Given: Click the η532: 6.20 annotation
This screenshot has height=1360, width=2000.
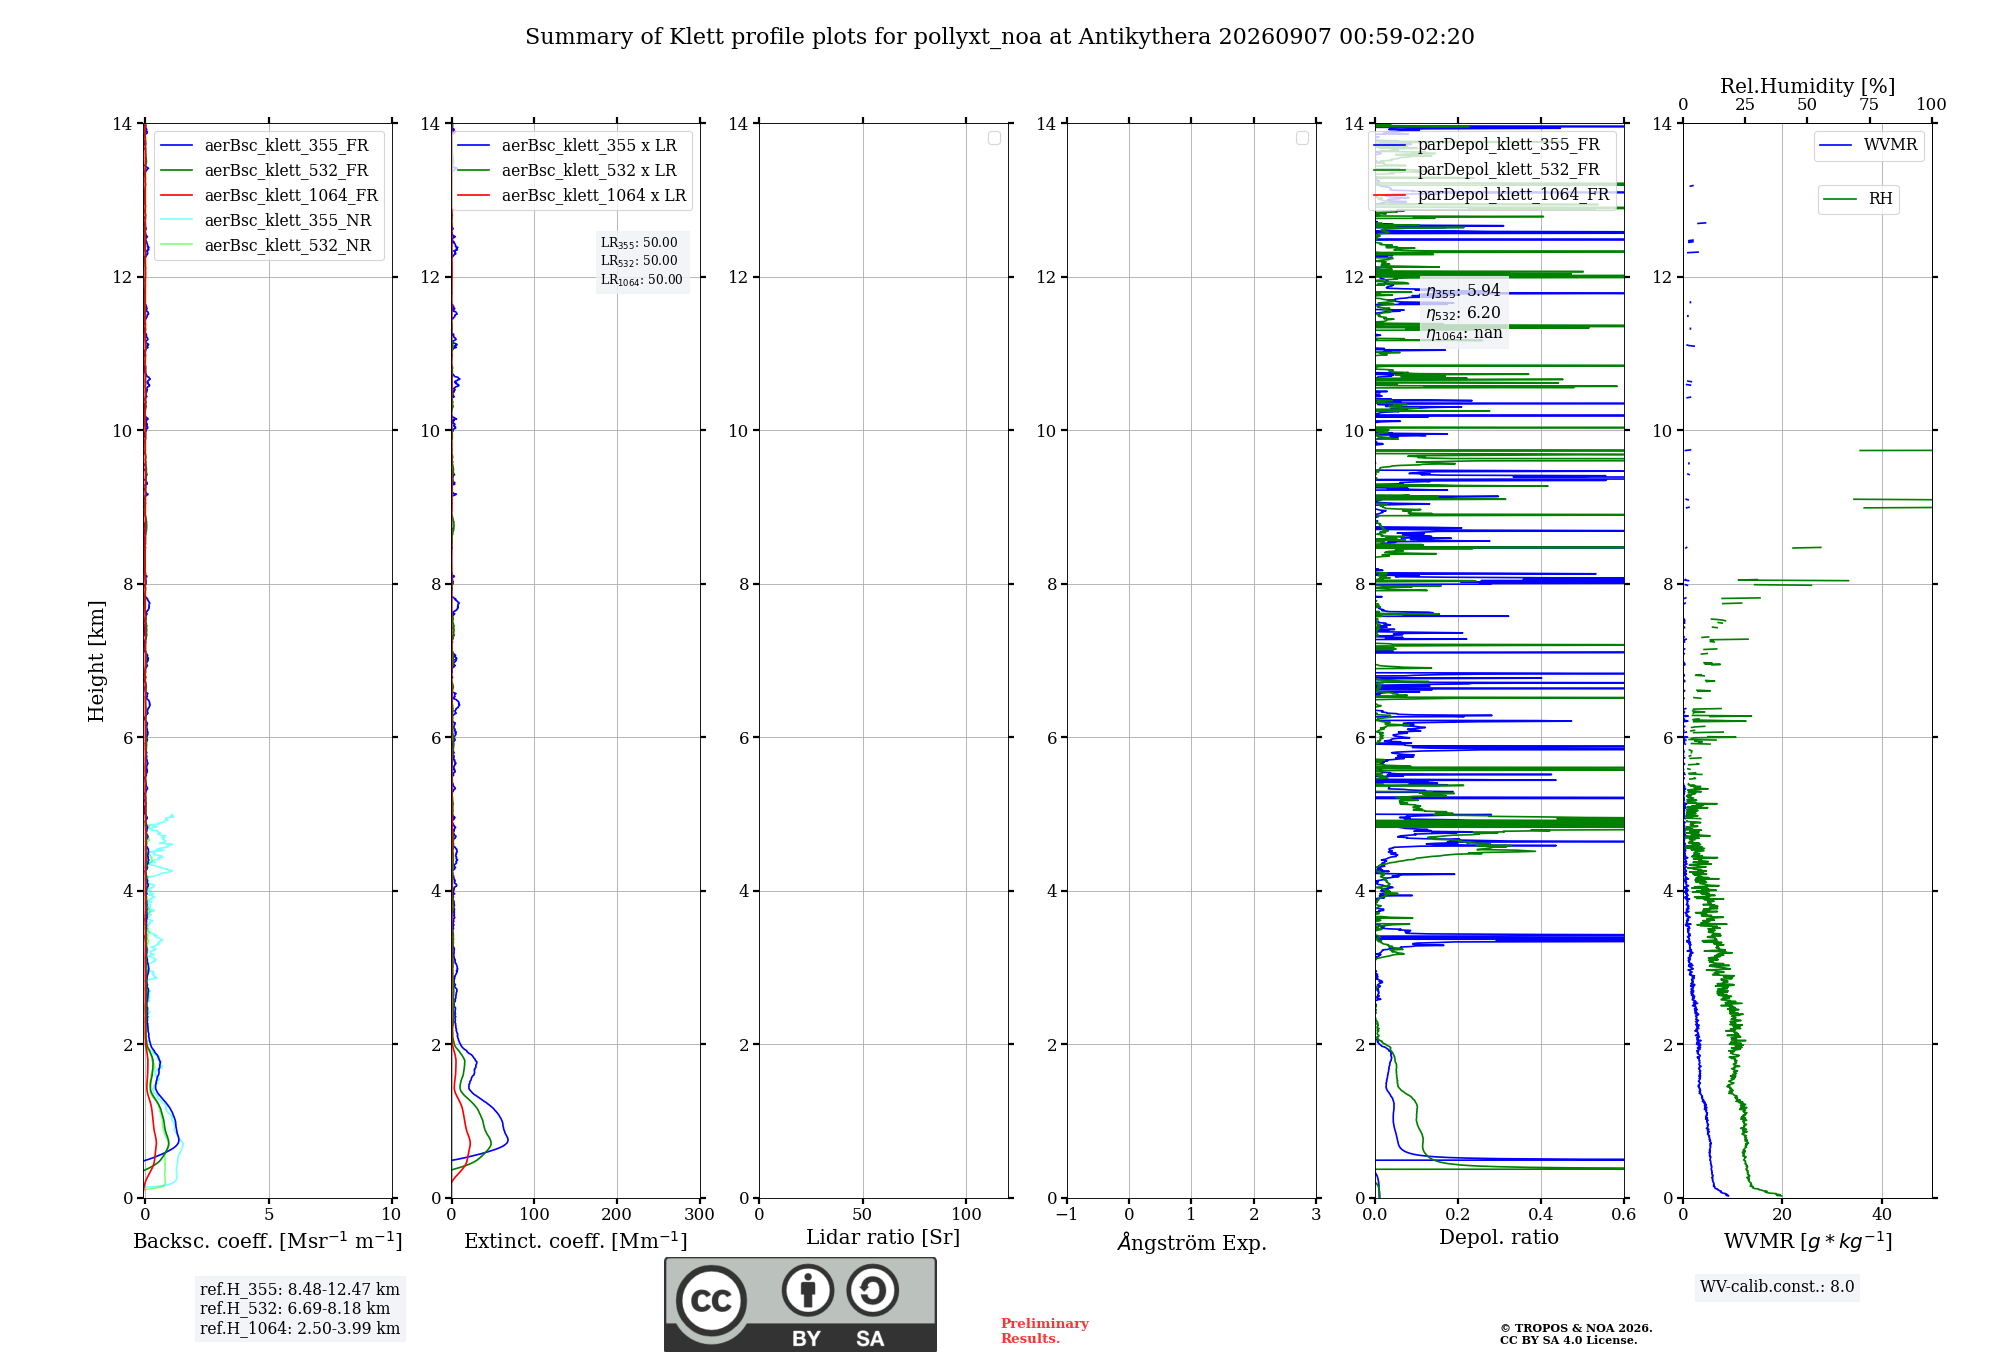Looking at the screenshot, I should [1463, 313].
